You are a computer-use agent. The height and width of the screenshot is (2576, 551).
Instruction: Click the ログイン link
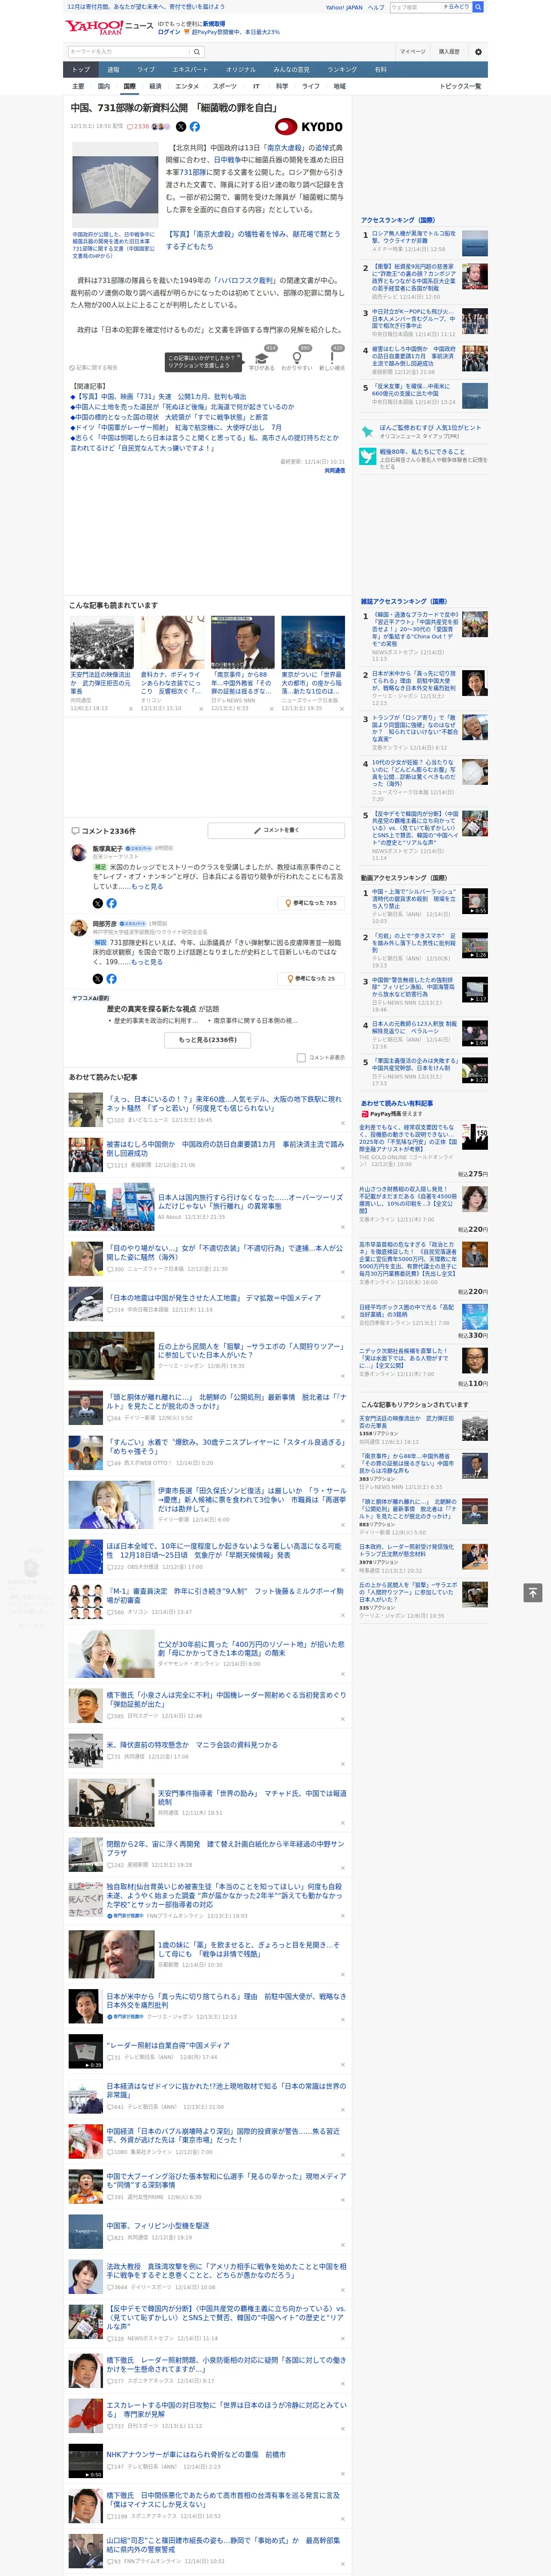coord(169,32)
